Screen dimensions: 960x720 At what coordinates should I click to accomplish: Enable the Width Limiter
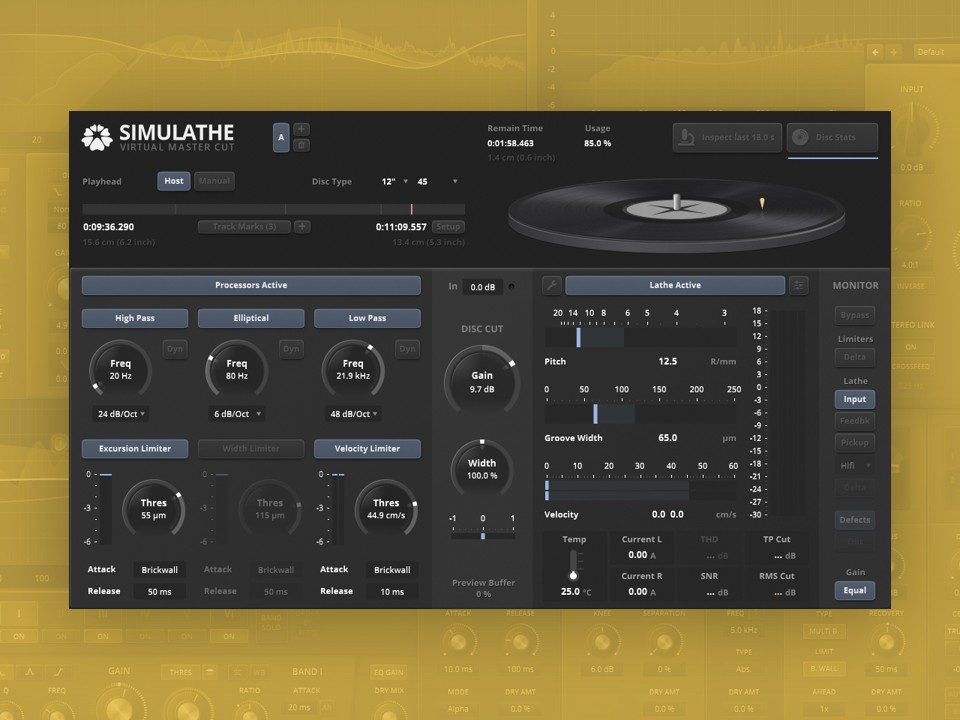point(251,449)
